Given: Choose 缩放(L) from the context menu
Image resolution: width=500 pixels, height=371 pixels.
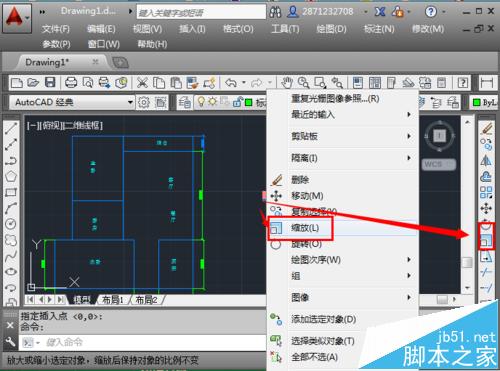Looking at the screenshot, I should point(305,228).
